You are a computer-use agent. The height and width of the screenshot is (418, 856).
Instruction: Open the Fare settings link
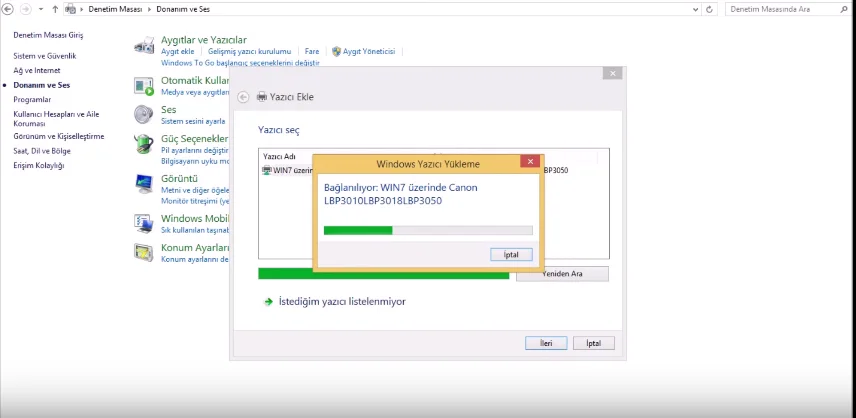click(312, 51)
